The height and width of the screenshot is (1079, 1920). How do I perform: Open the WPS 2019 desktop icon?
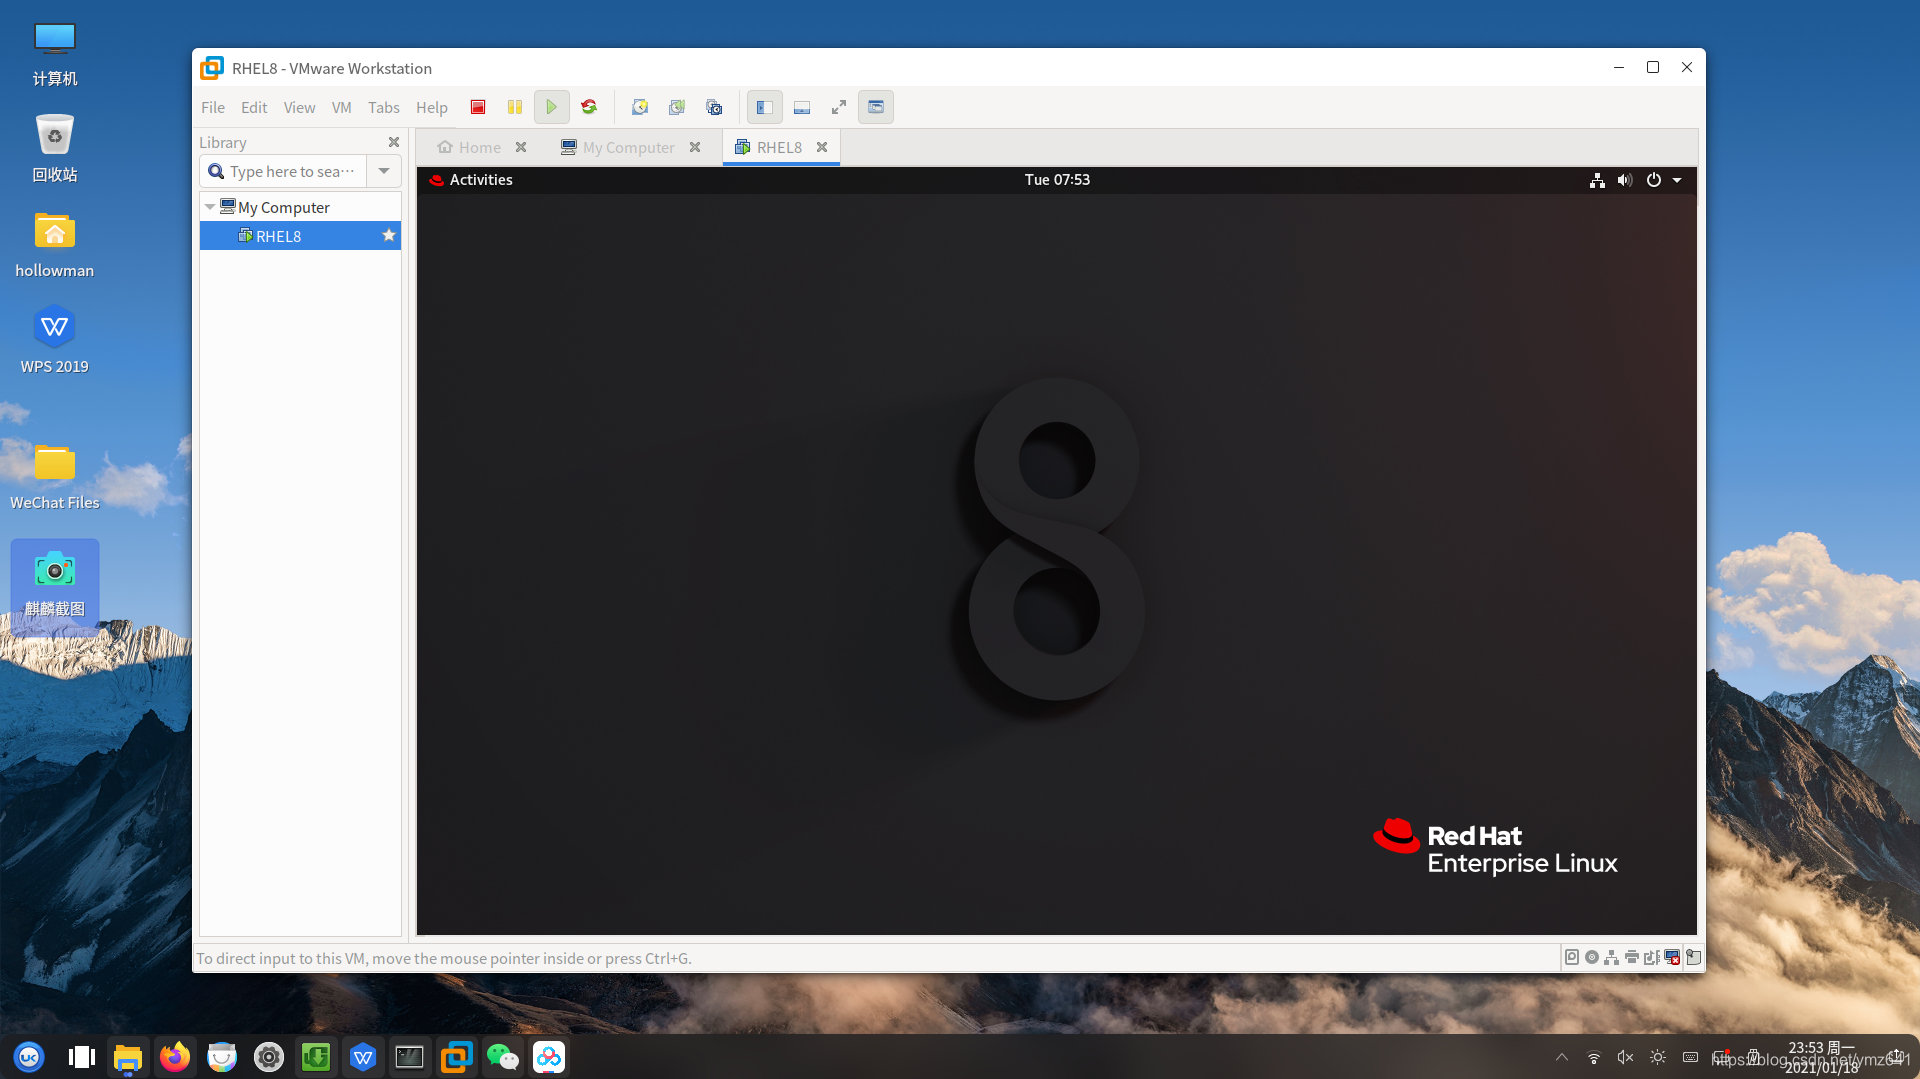[55, 341]
